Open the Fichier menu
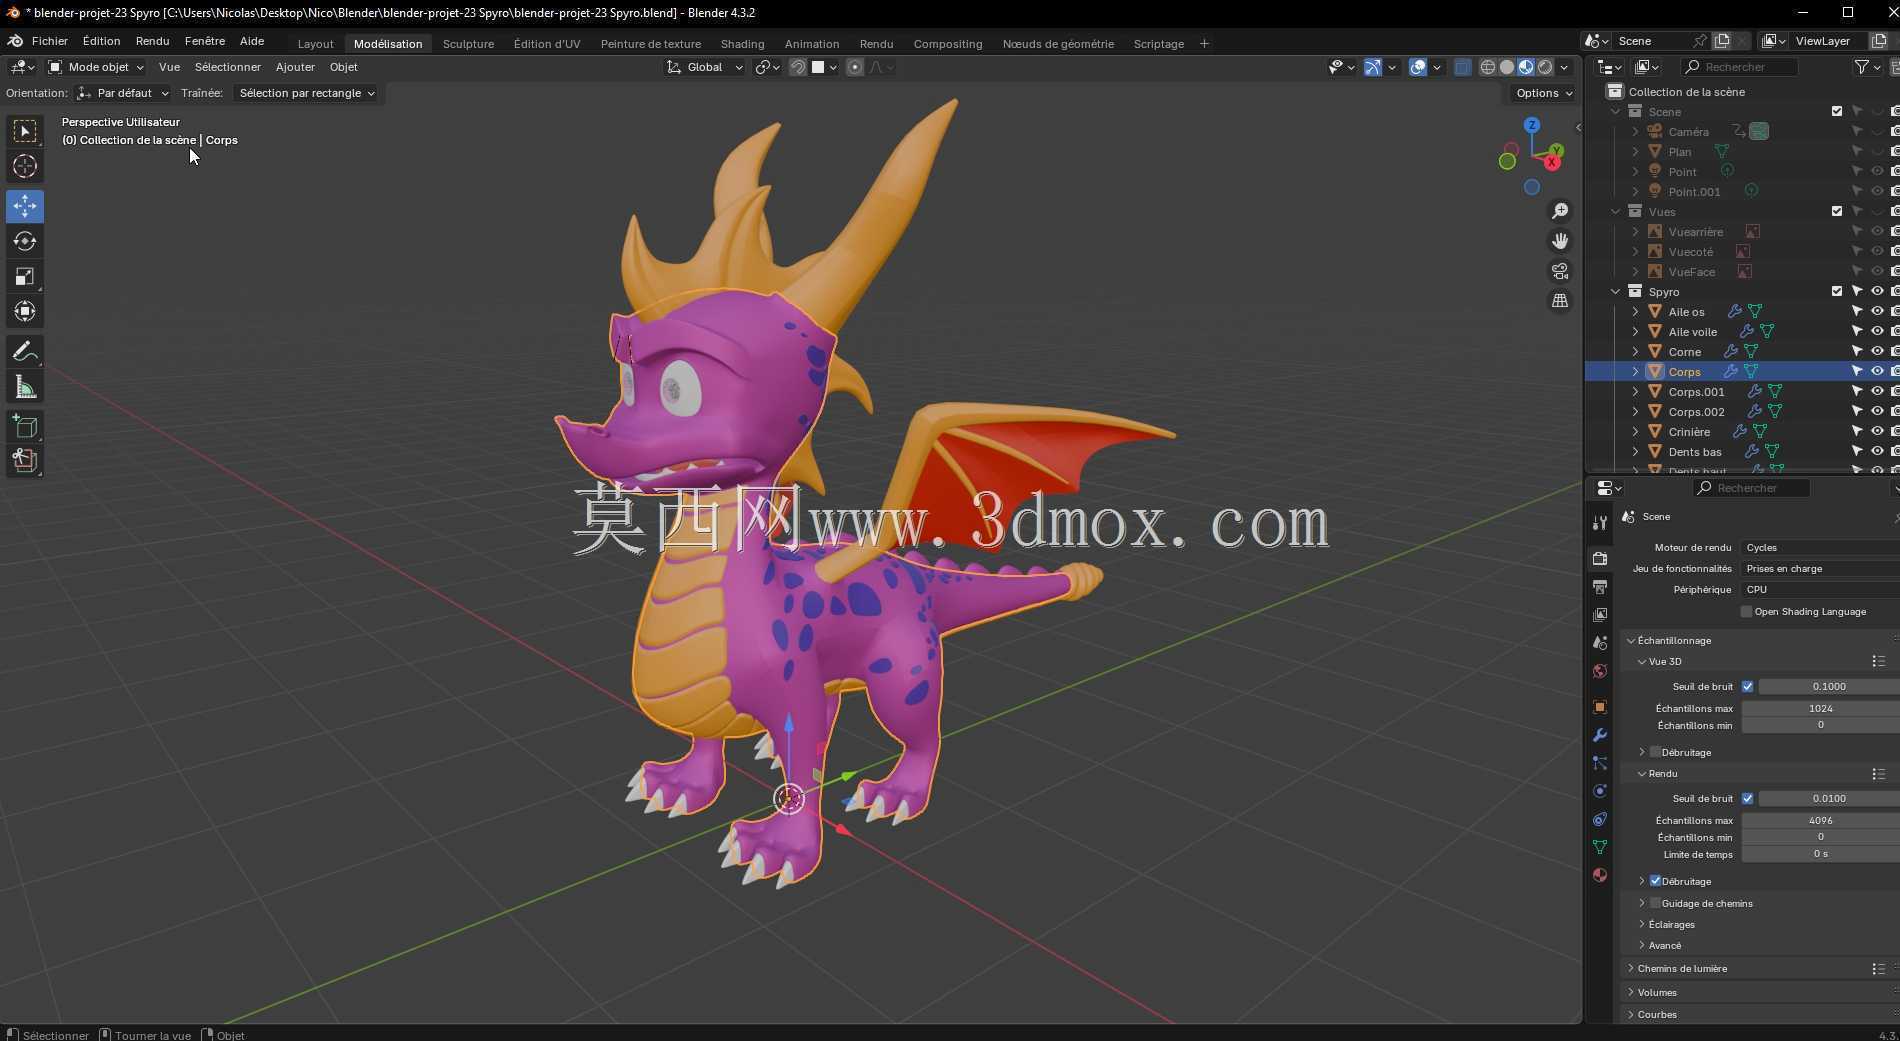This screenshot has width=1900, height=1041. [x=49, y=41]
